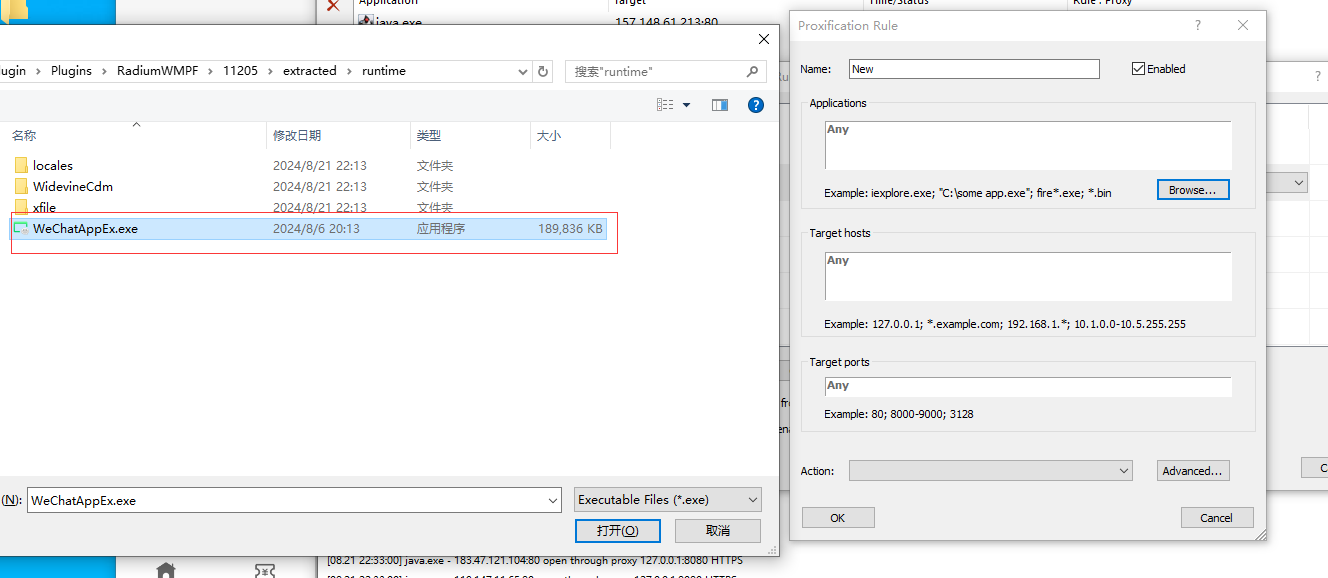
Task: Click the Browse... button
Action: pyautogui.click(x=1193, y=189)
